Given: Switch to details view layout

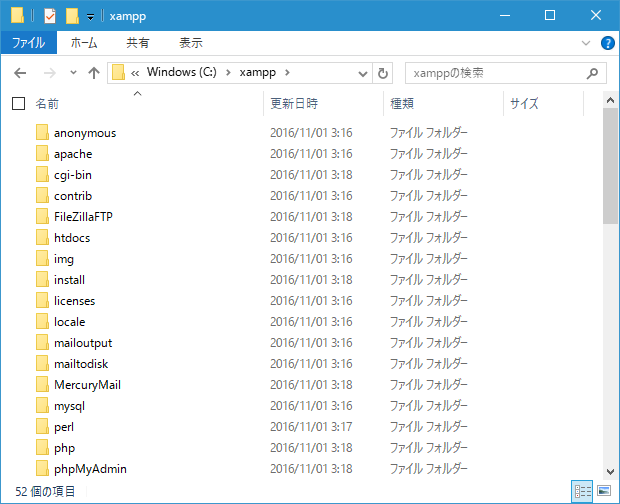Looking at the screenshot, I should tap(582, 491).
